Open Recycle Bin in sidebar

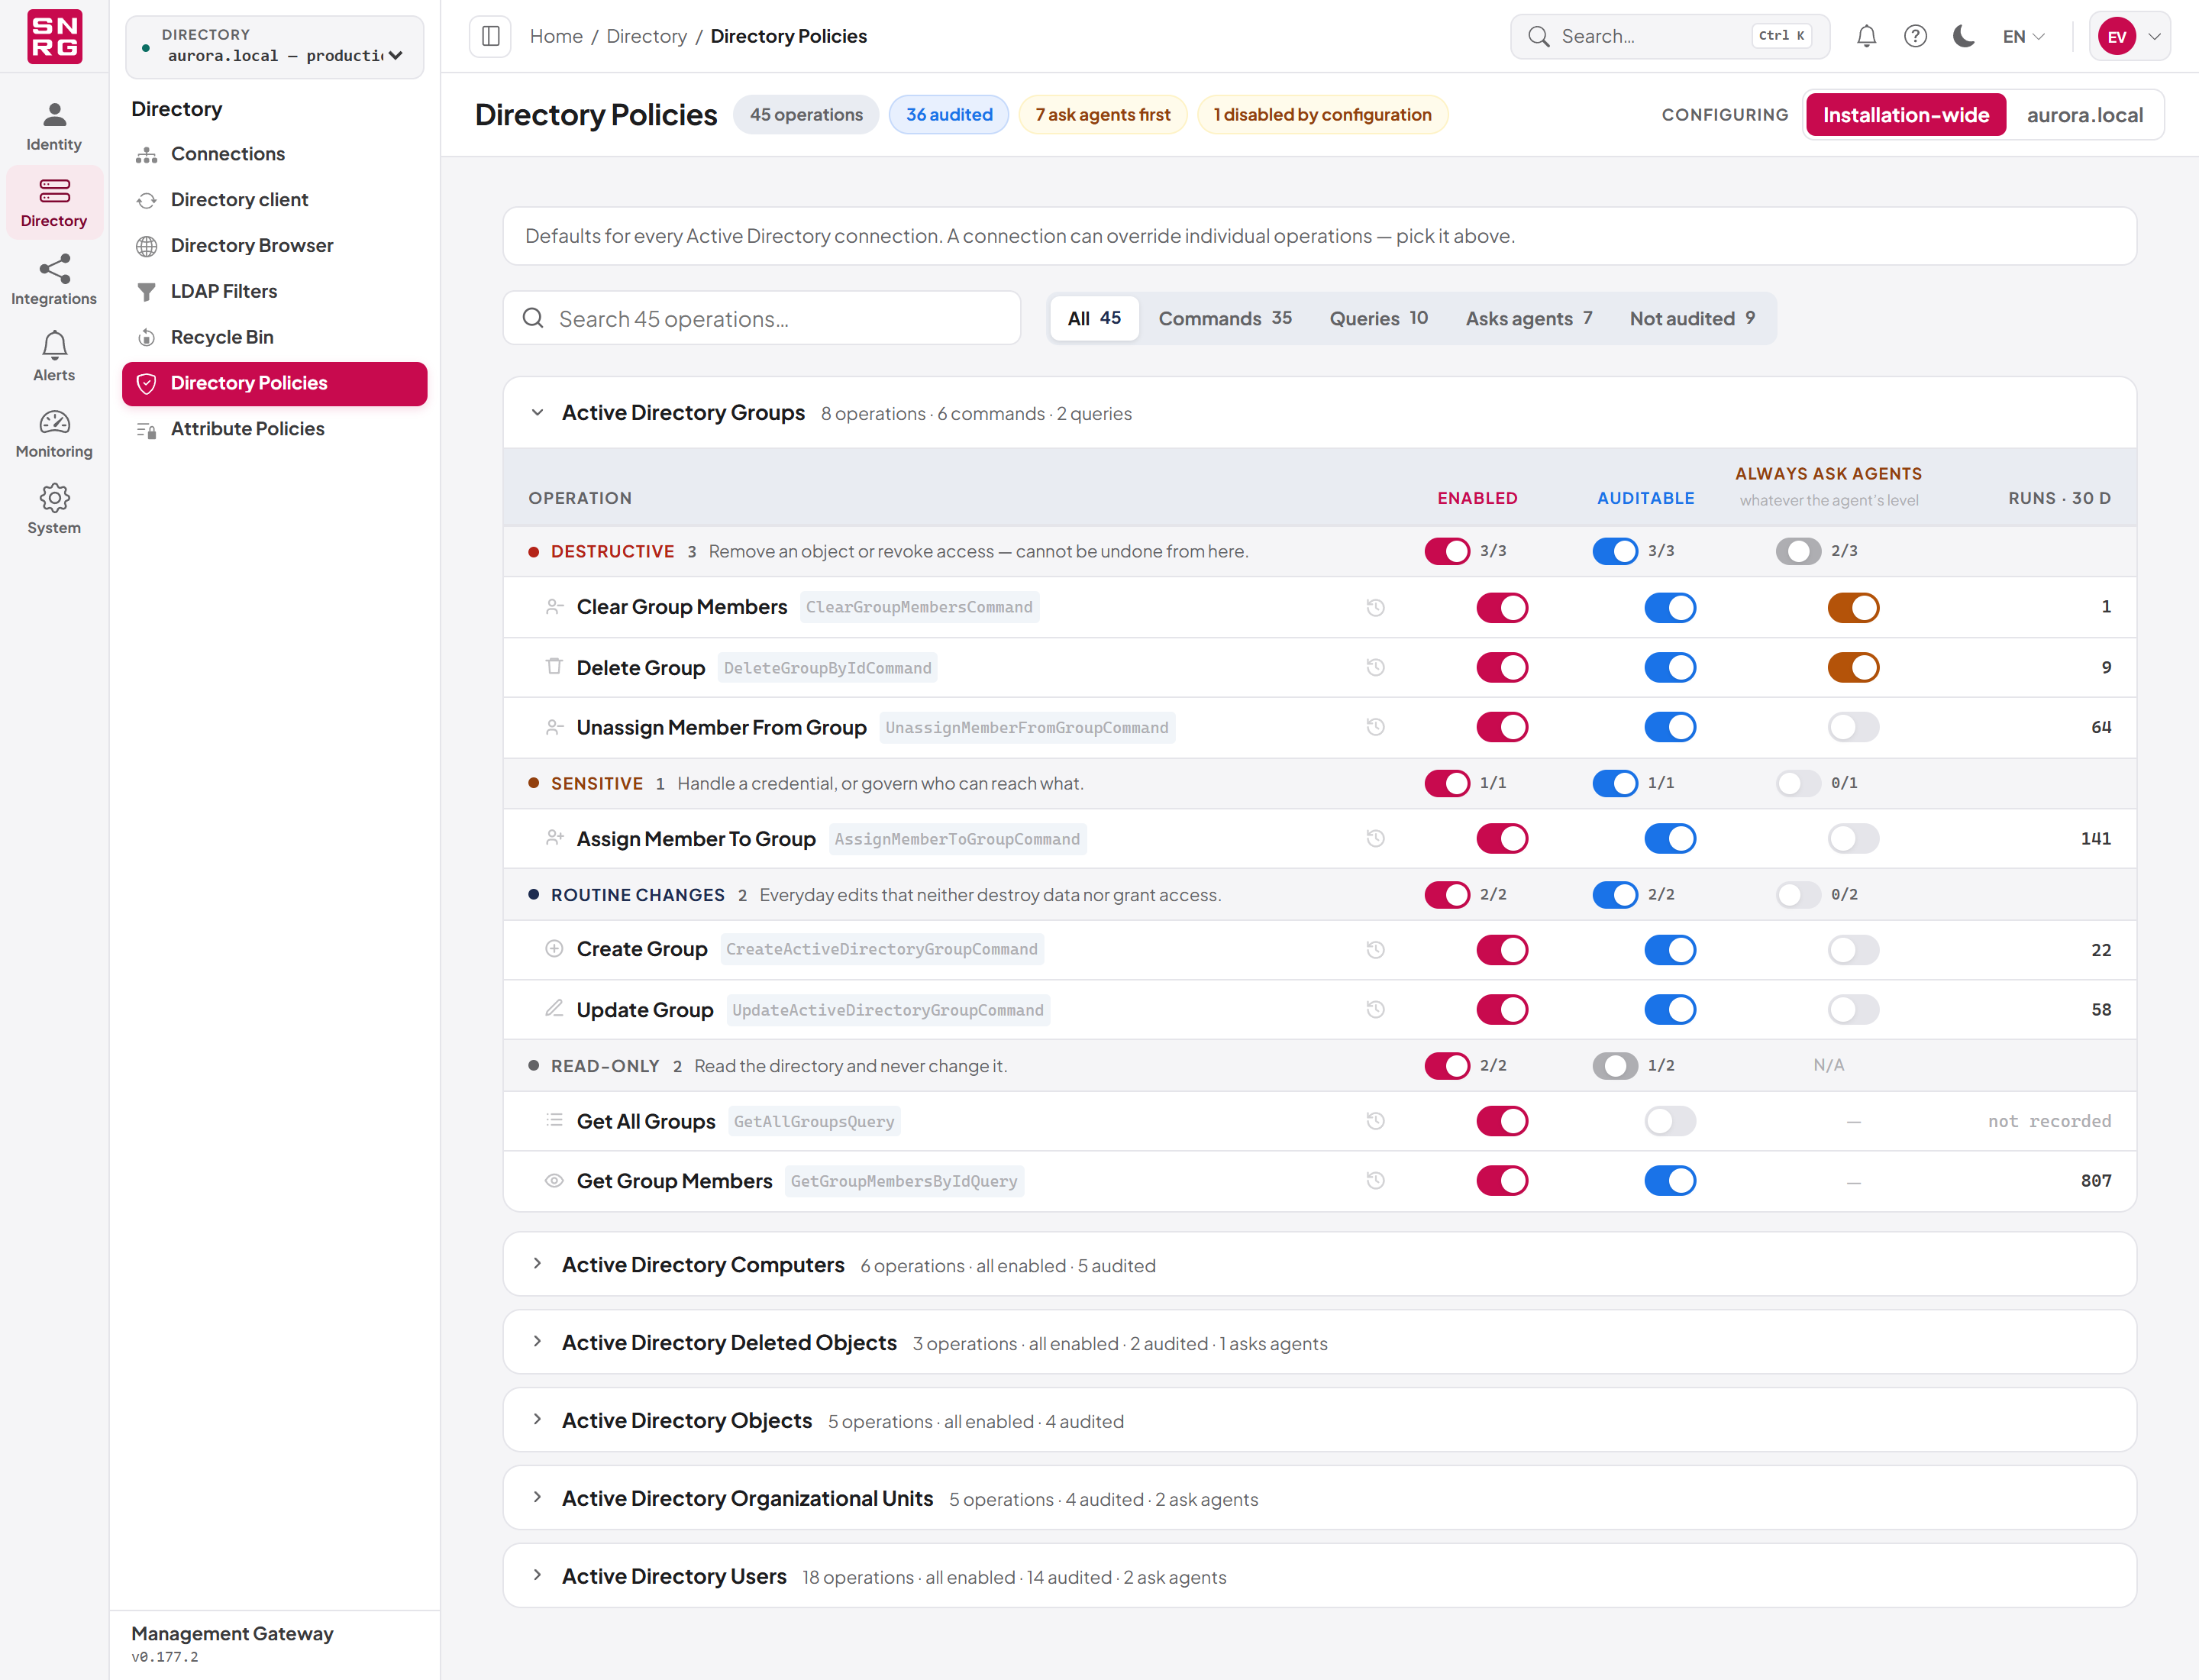275,337
